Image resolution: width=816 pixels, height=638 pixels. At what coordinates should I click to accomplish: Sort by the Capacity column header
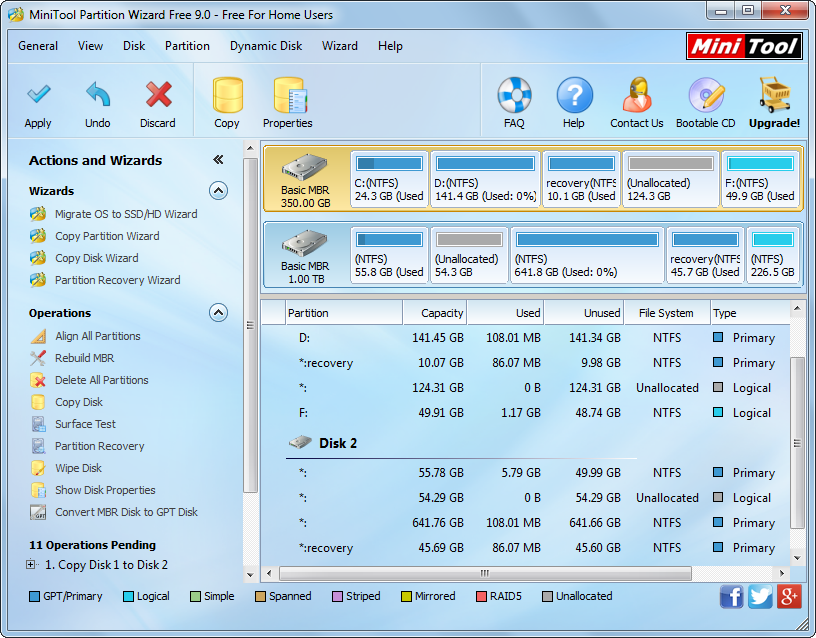pyautogui.click(x=435, y=313)
